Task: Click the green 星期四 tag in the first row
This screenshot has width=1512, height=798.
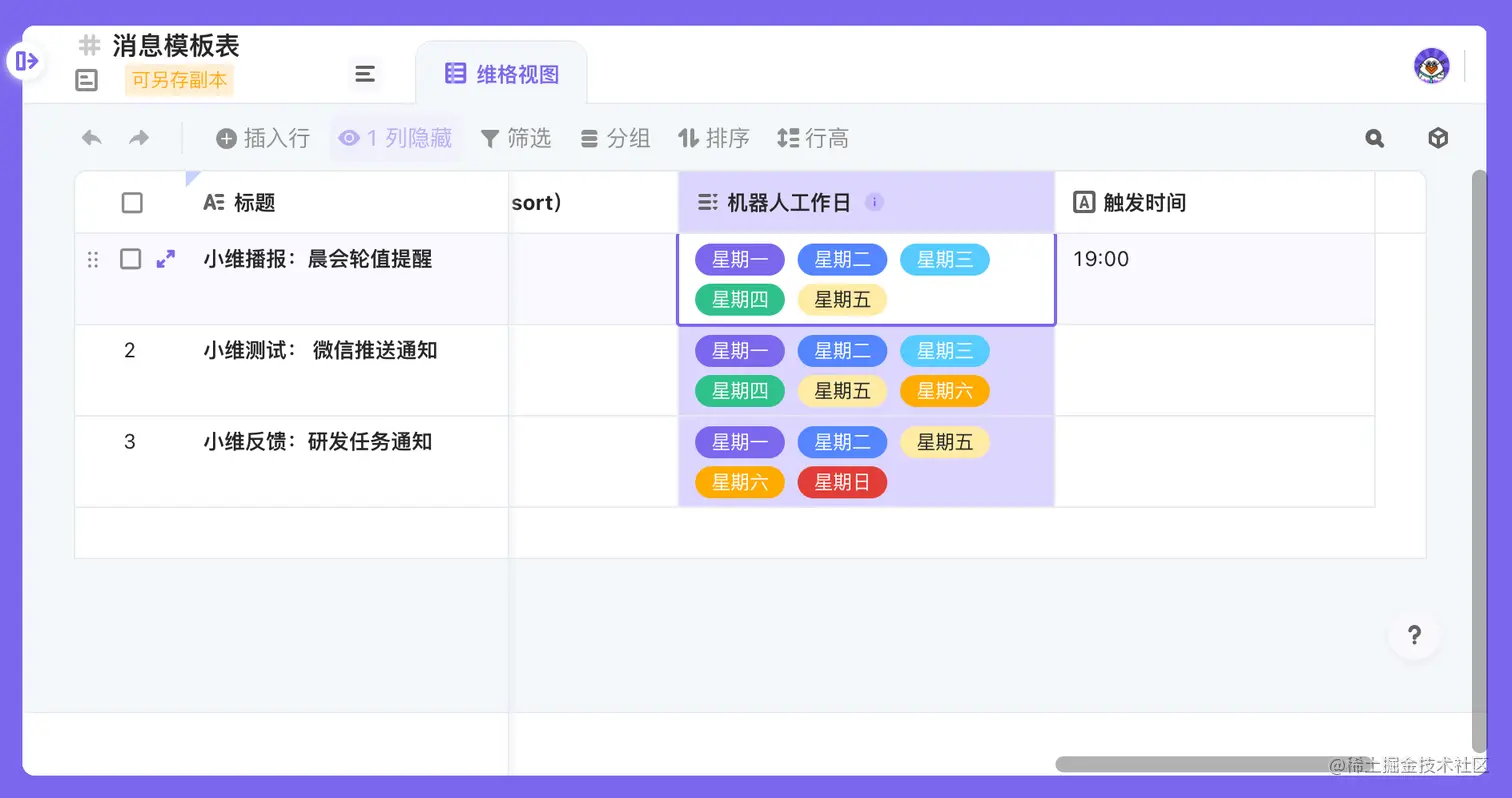Action: (740, 300)
